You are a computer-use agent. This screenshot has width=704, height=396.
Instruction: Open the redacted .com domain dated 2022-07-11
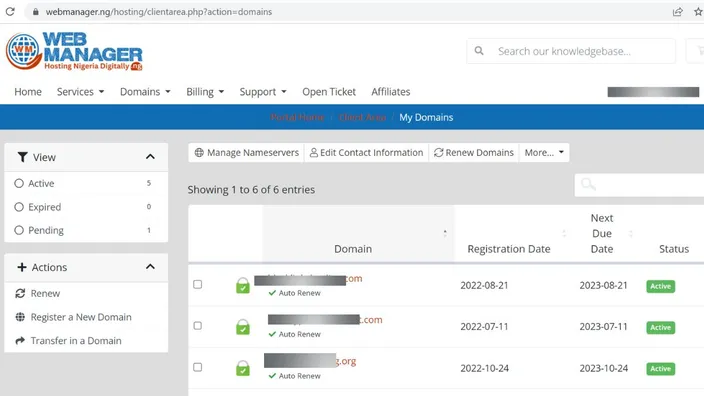(325, 320)
